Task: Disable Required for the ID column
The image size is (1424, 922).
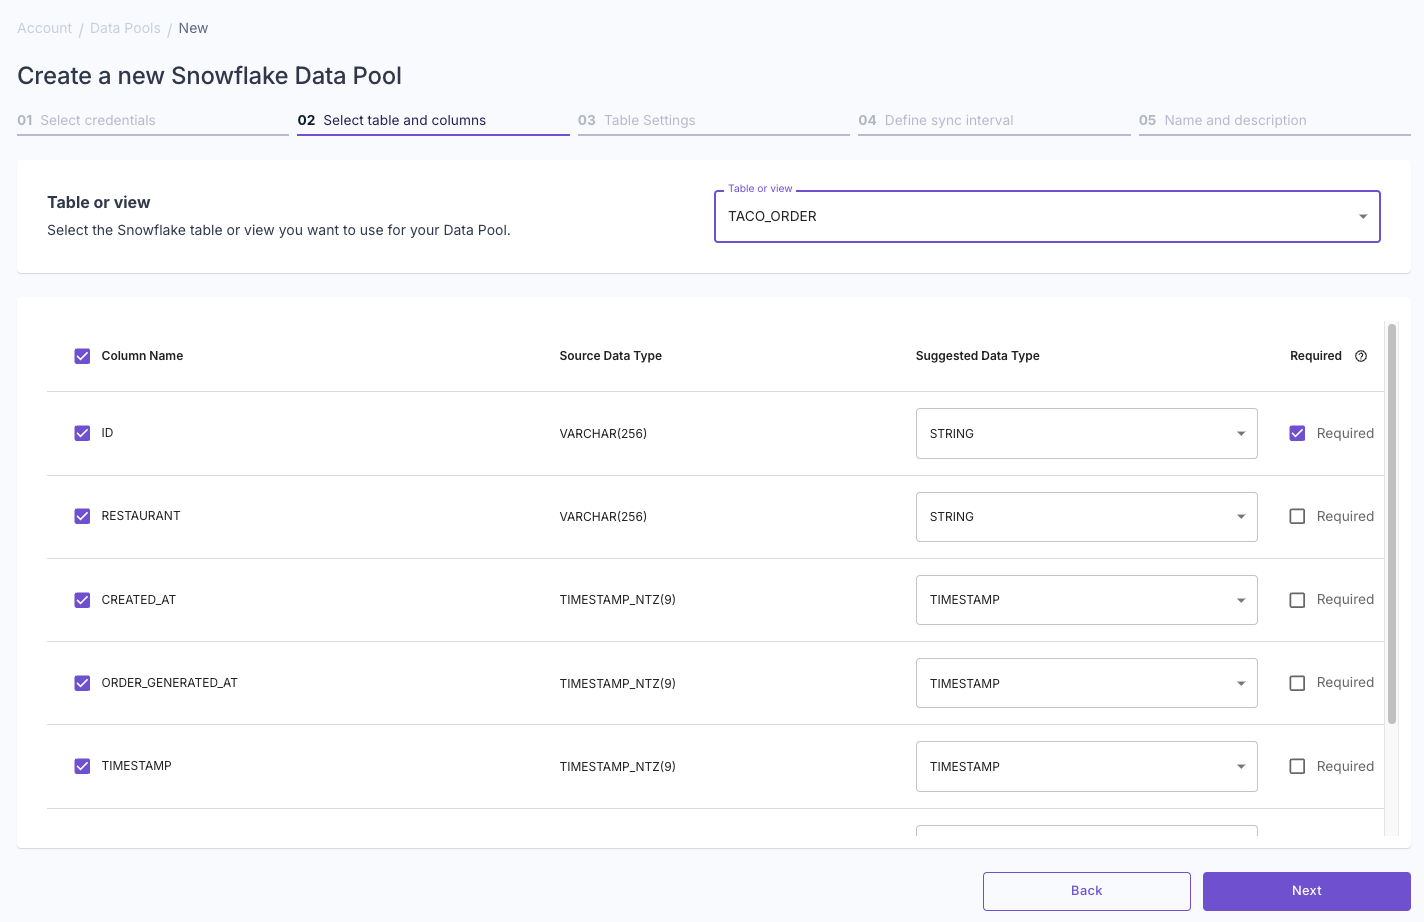Action: coord(1297,433)
